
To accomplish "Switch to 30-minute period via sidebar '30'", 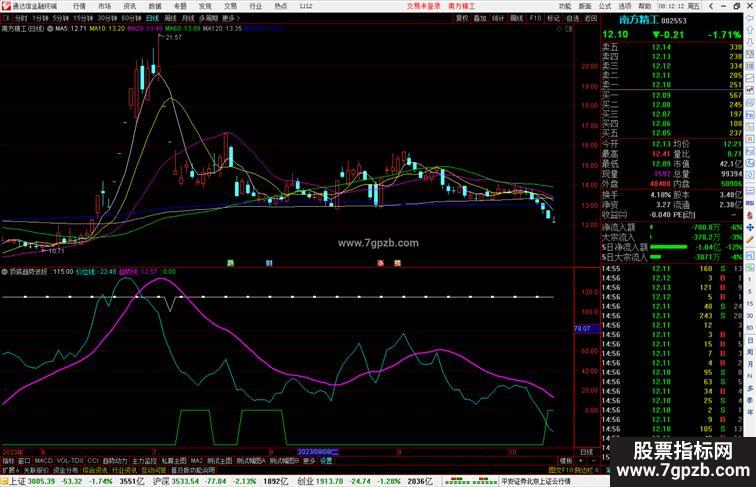I will (x=750, y=316).
